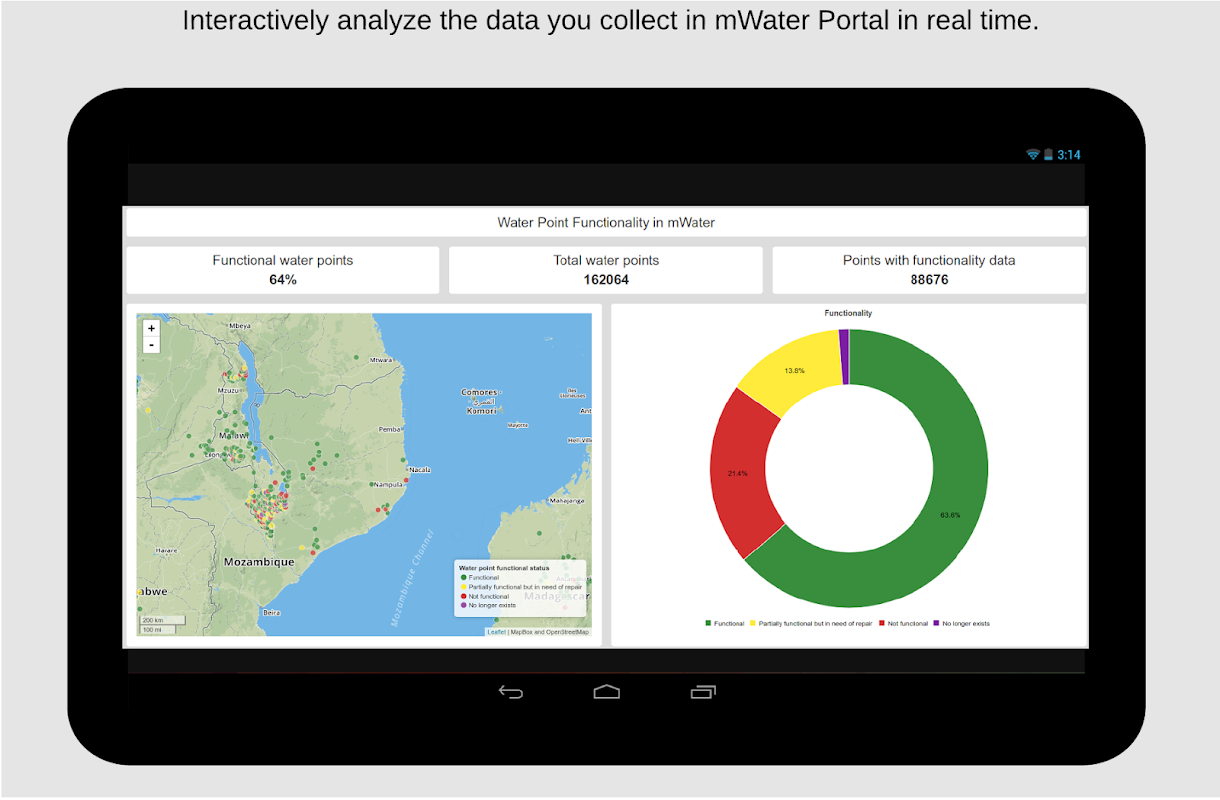The image size is (1220, 800).
Task: Click the Comores label on the map
Action: [479, 392]
